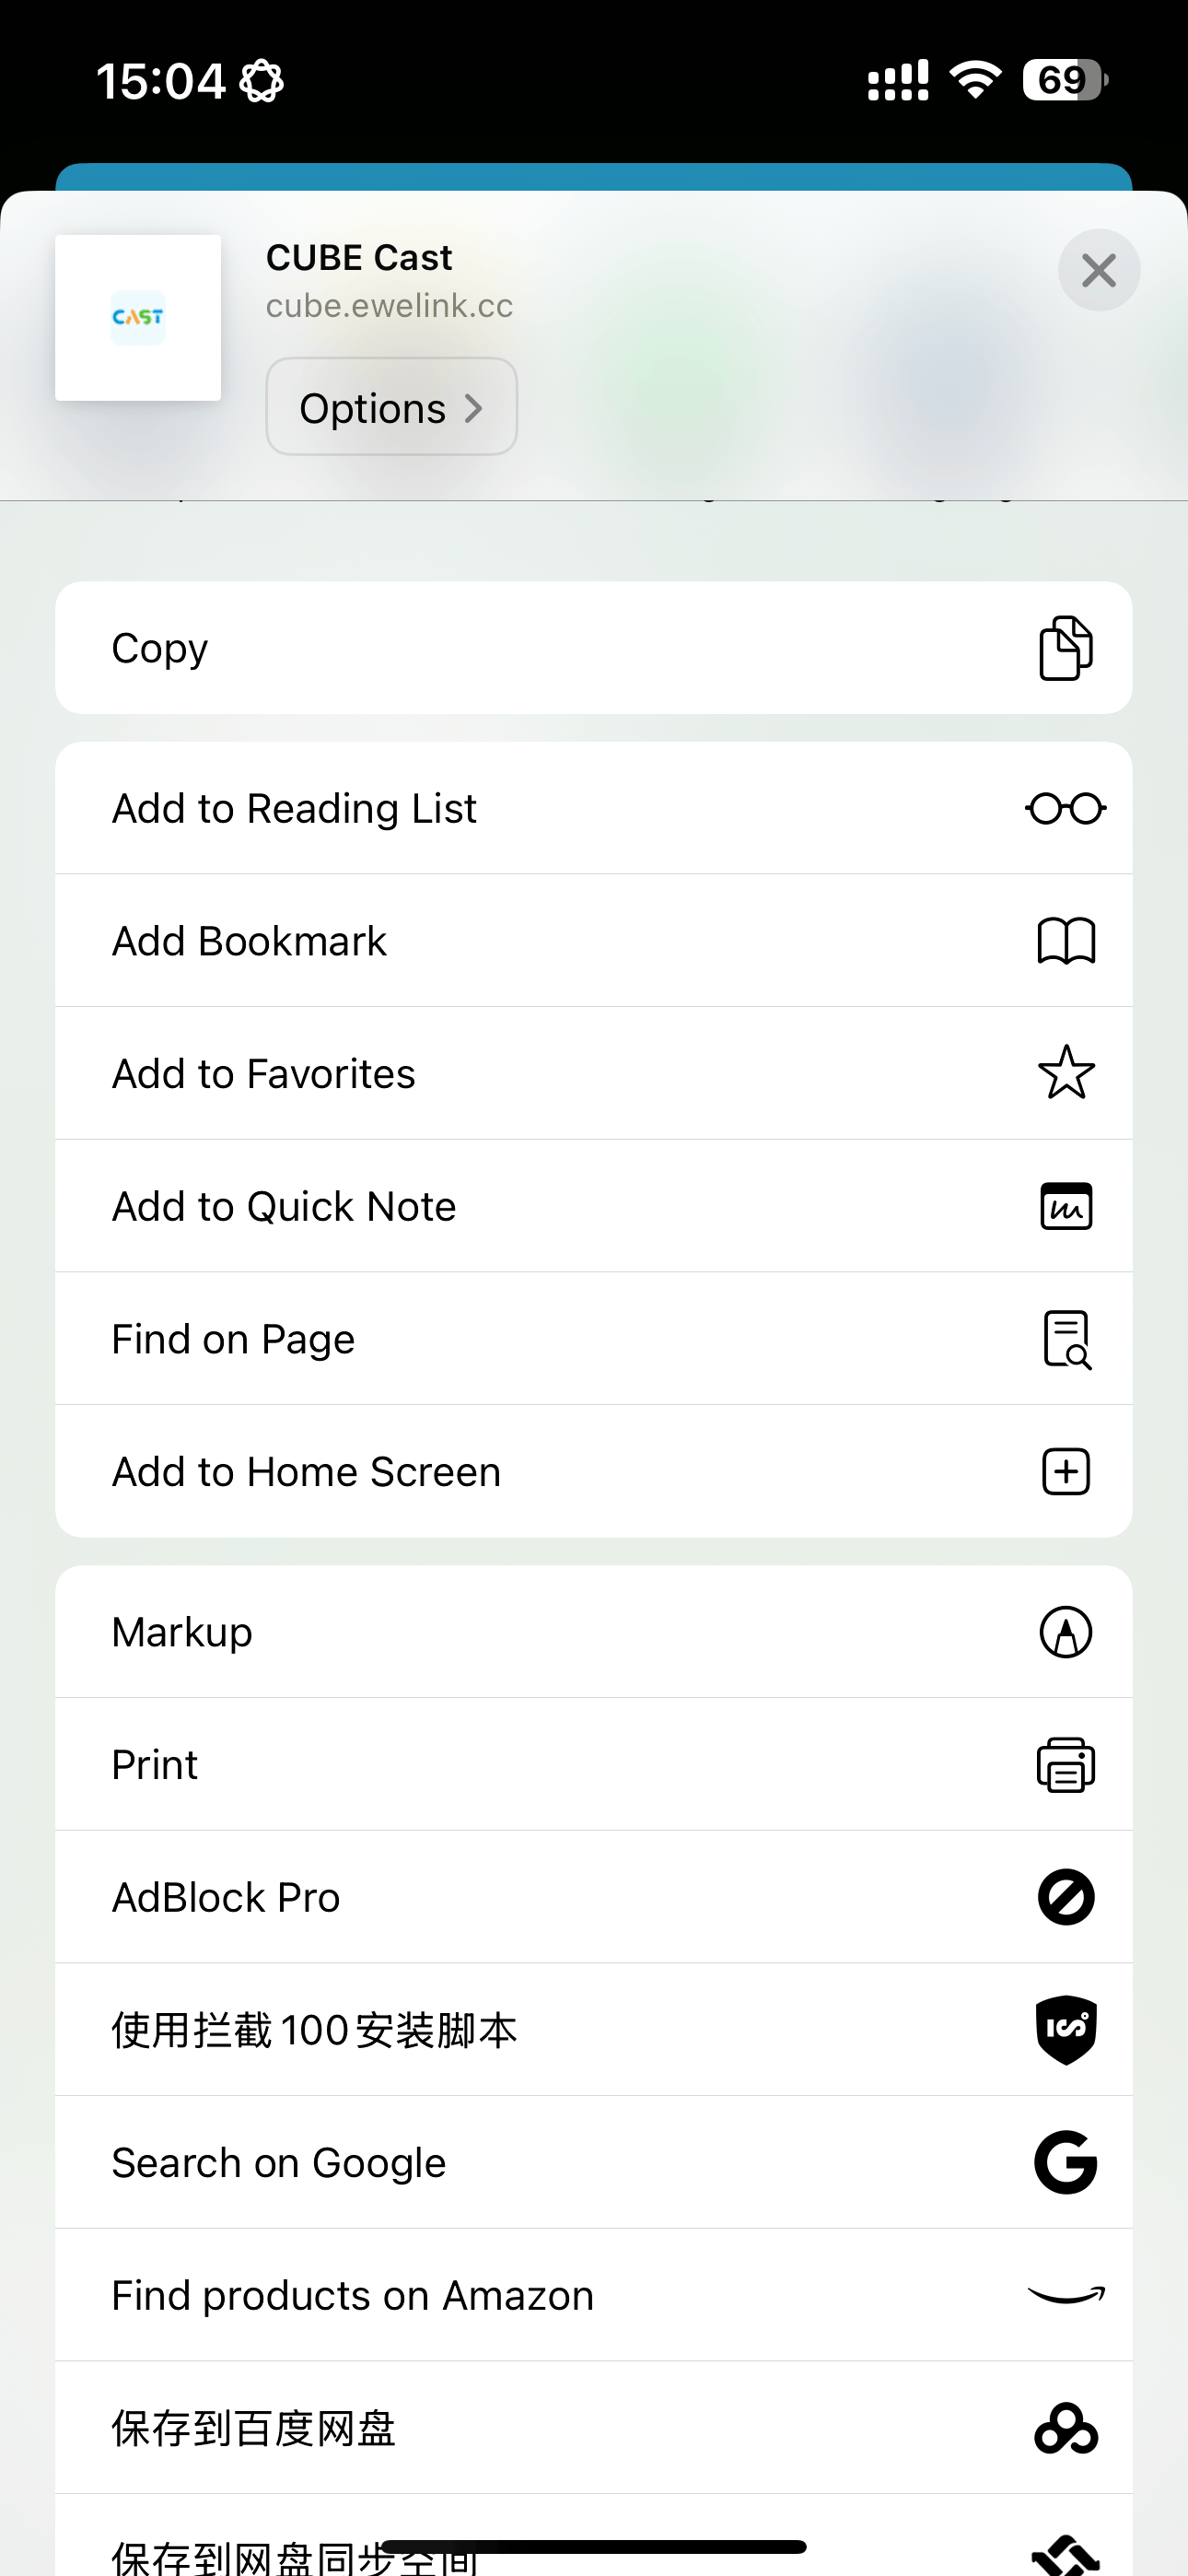Tap the Favorites star icon
1188x2576 pixels.
1066,1073
